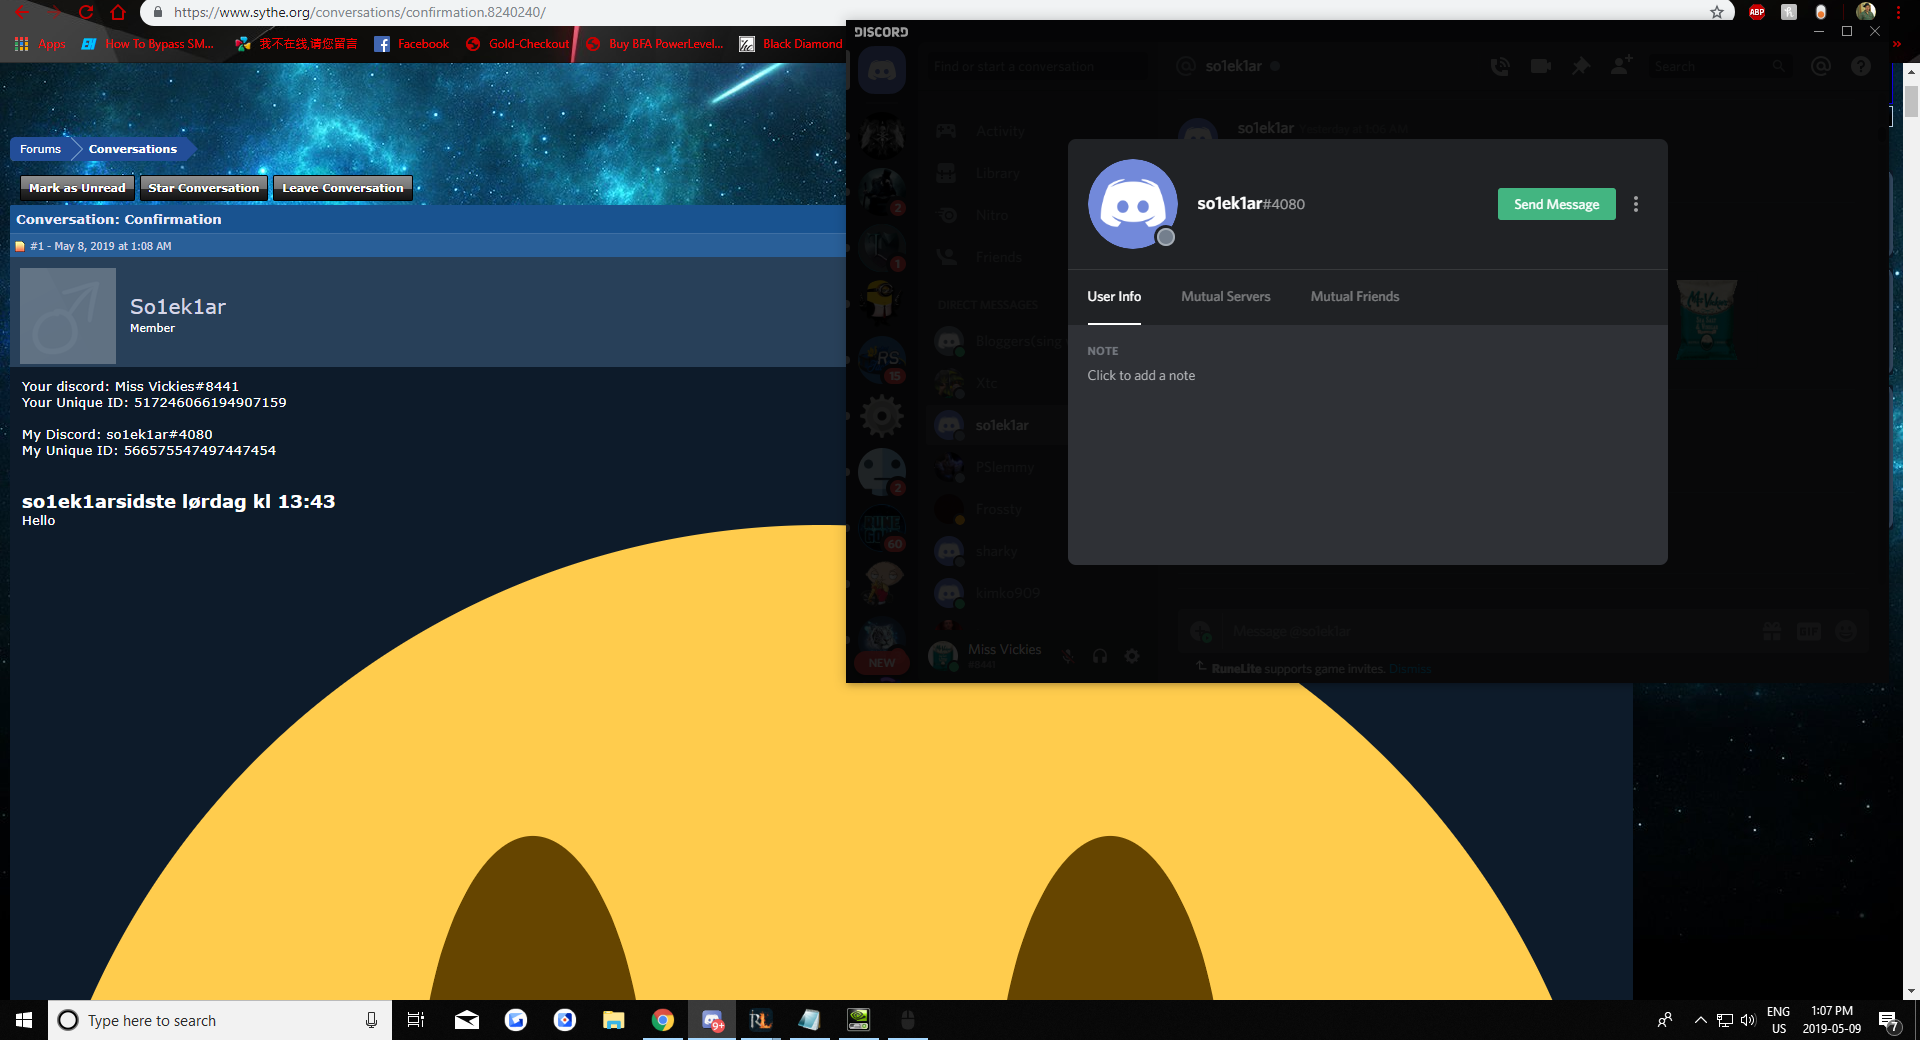Start a voice call in Discord
The height and width of the screenshot is (1040, 1920).
click(x=1500, y=66)
